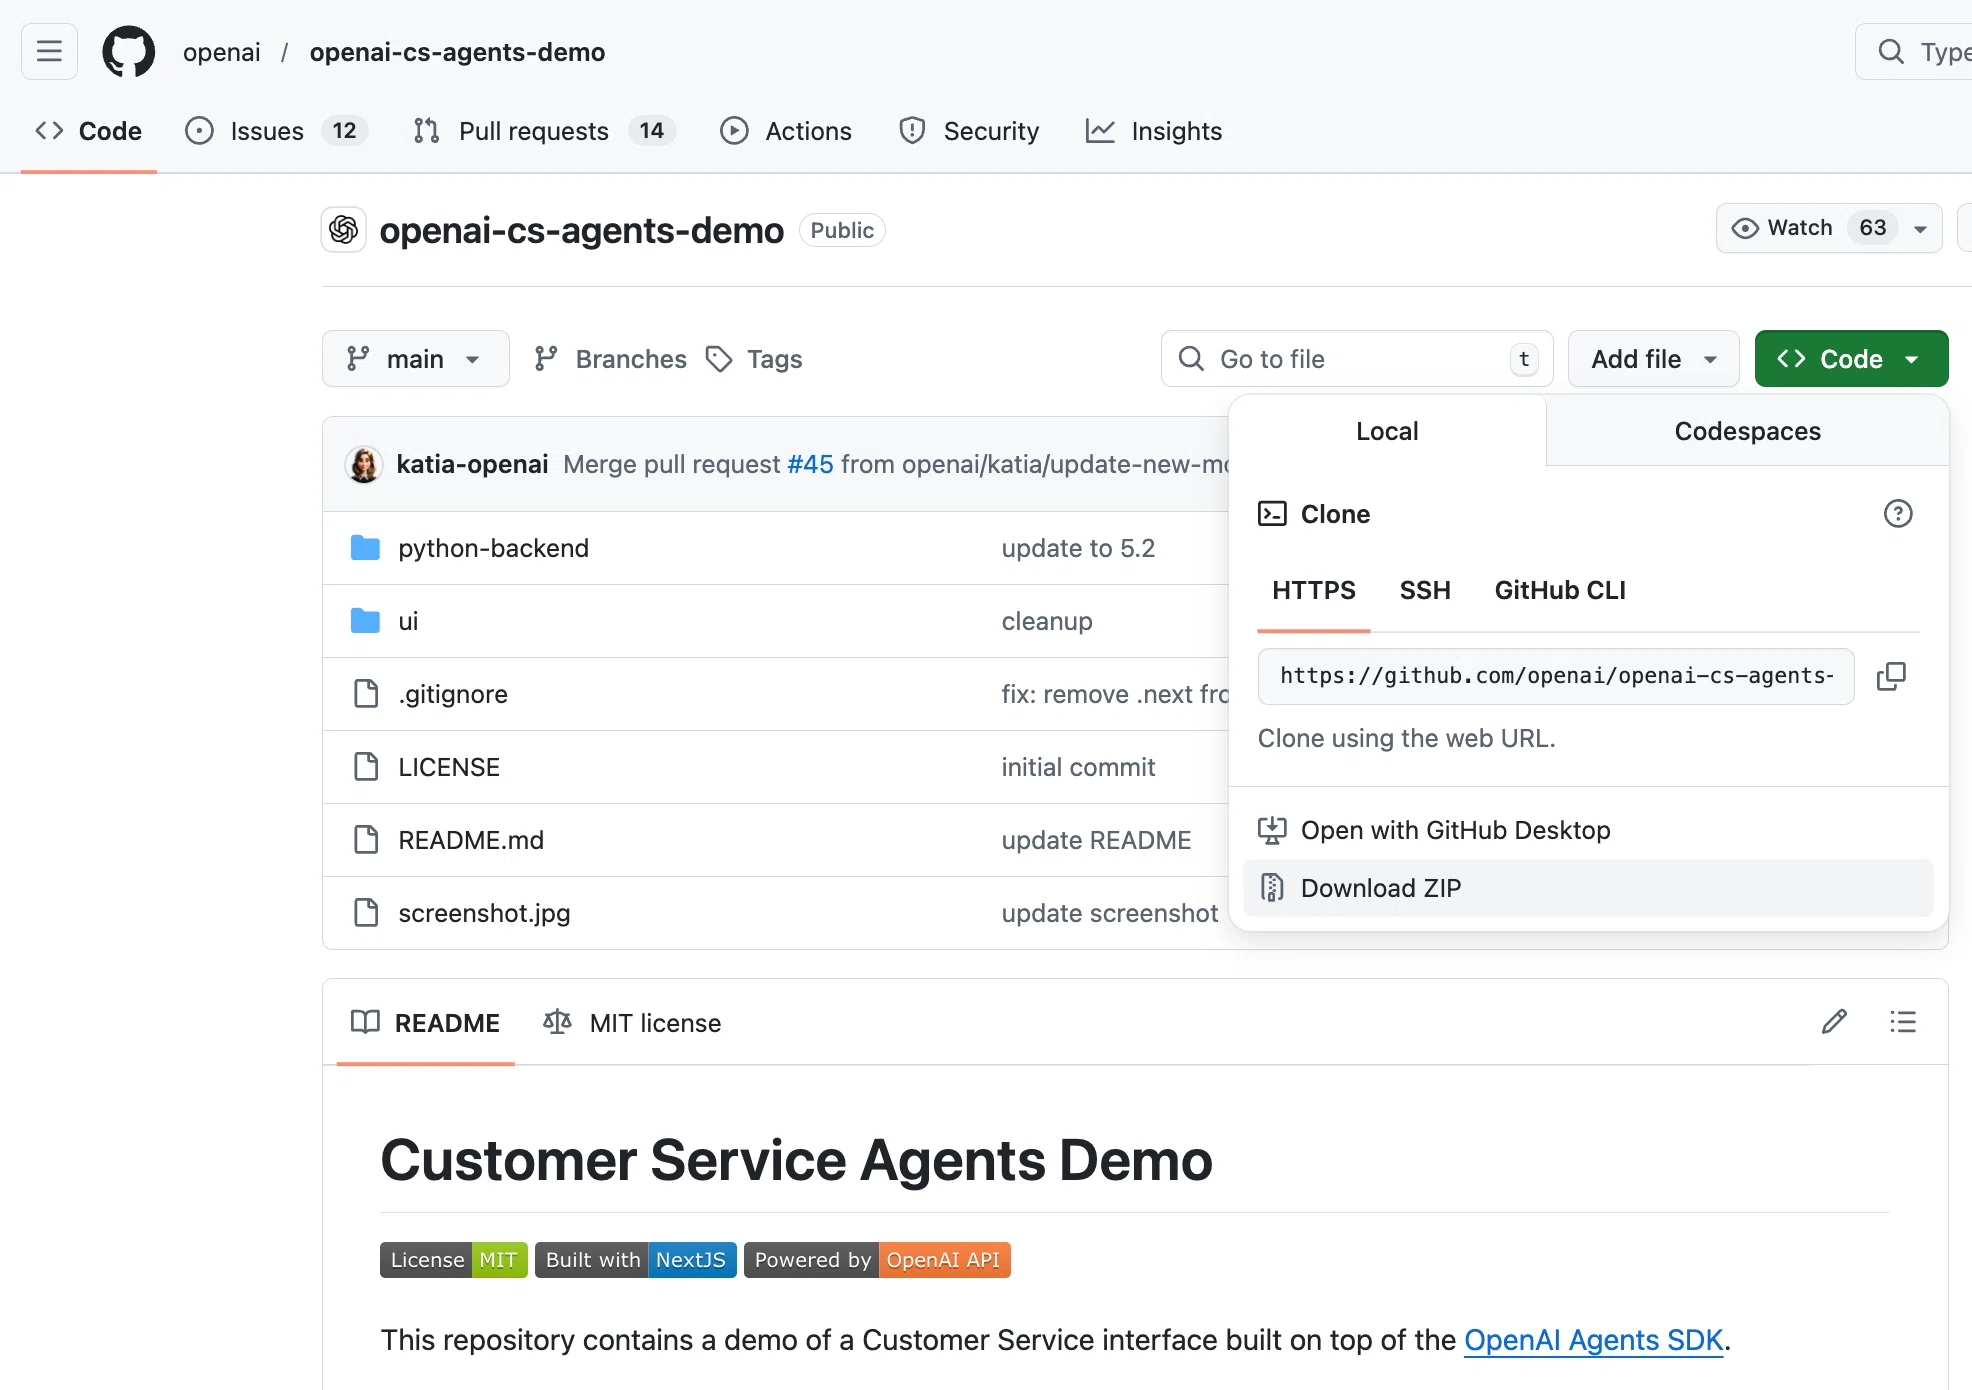Show README outline list icon
The image size is (1972, 1390).
pos(1903,1022)
